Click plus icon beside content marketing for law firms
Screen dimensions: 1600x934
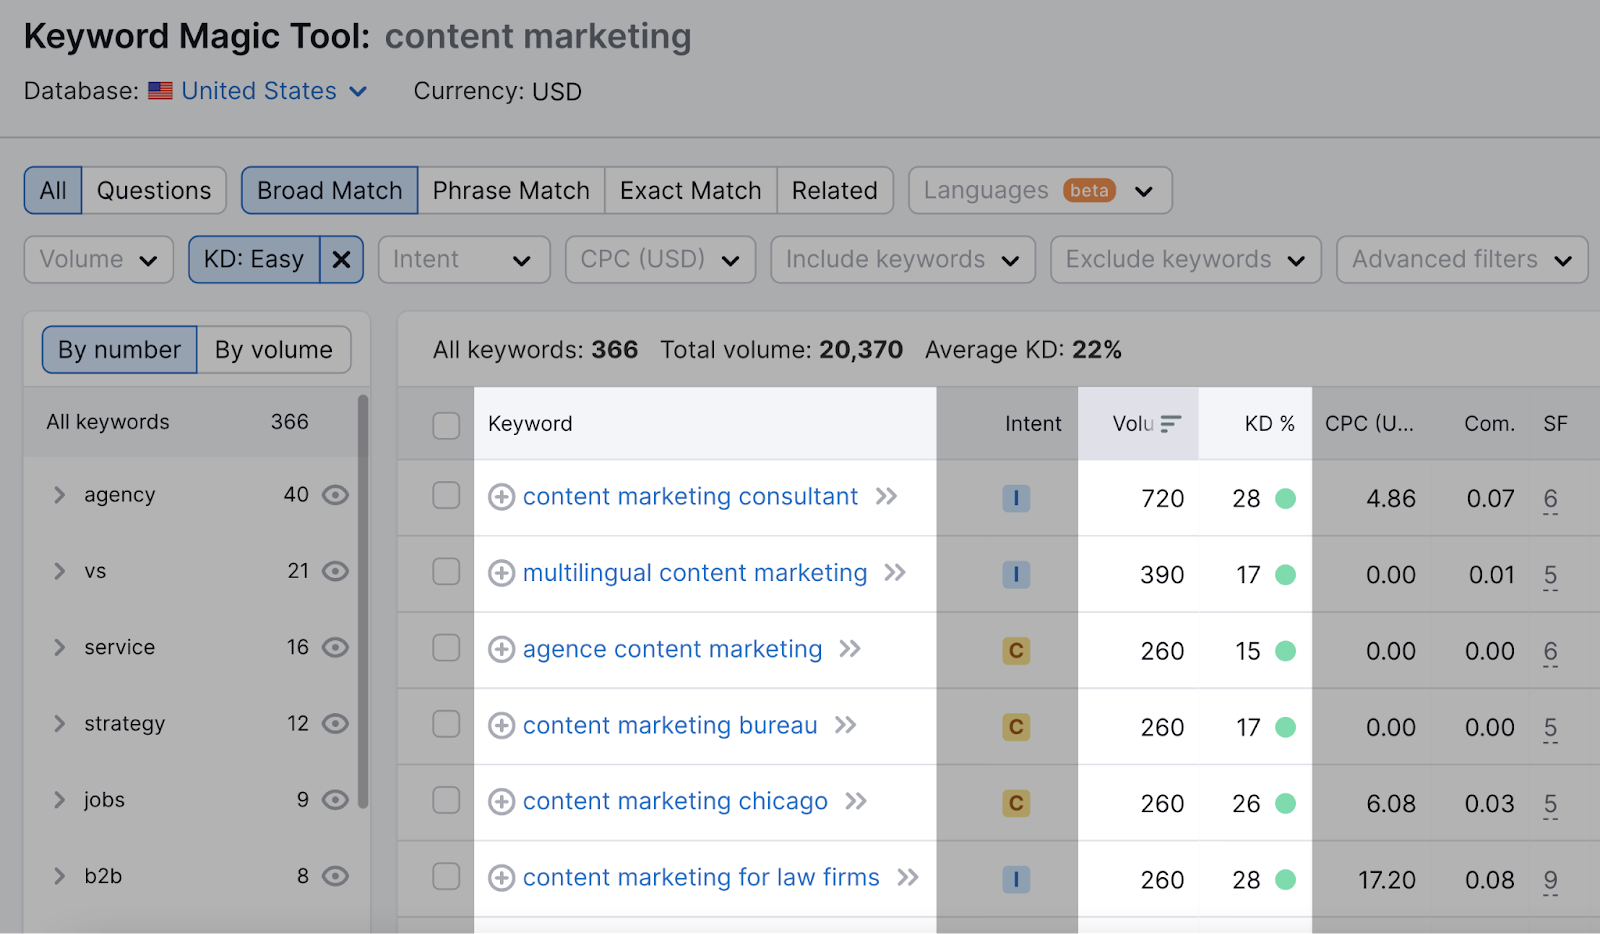tap(501, 878)
